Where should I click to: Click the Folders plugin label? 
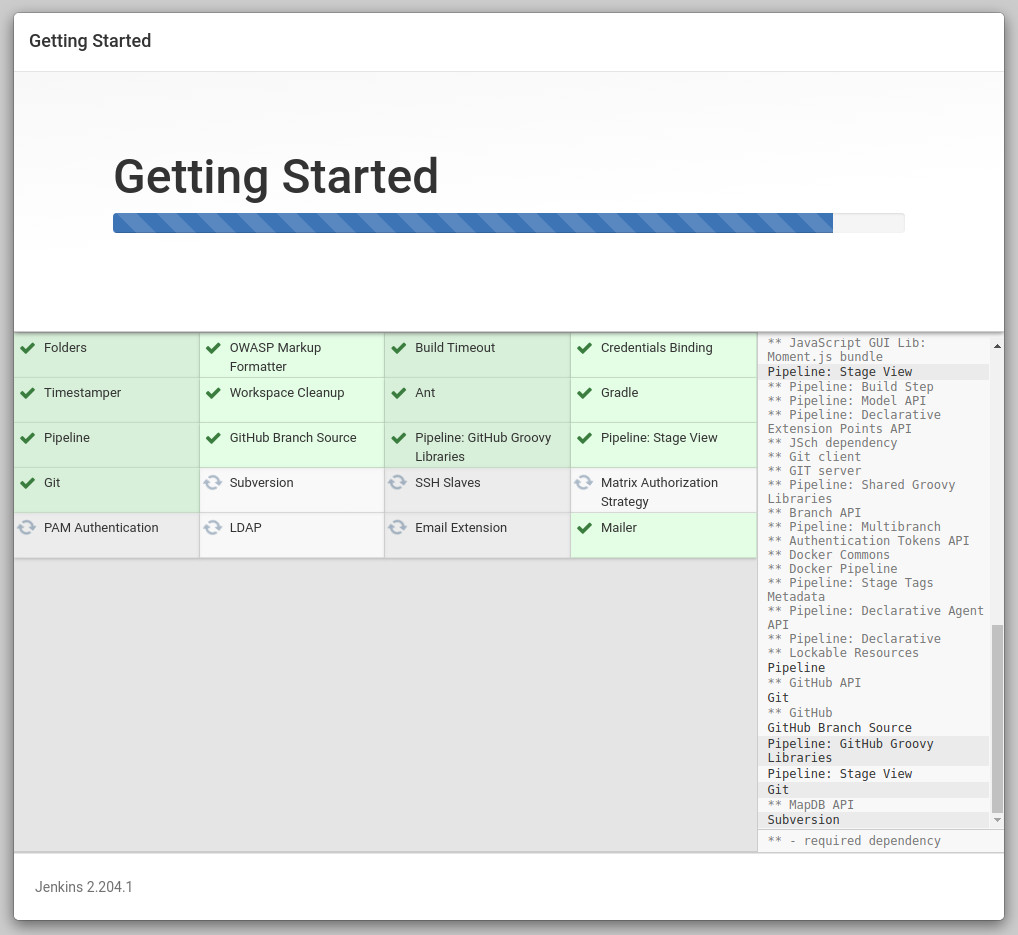coord(65,347)
